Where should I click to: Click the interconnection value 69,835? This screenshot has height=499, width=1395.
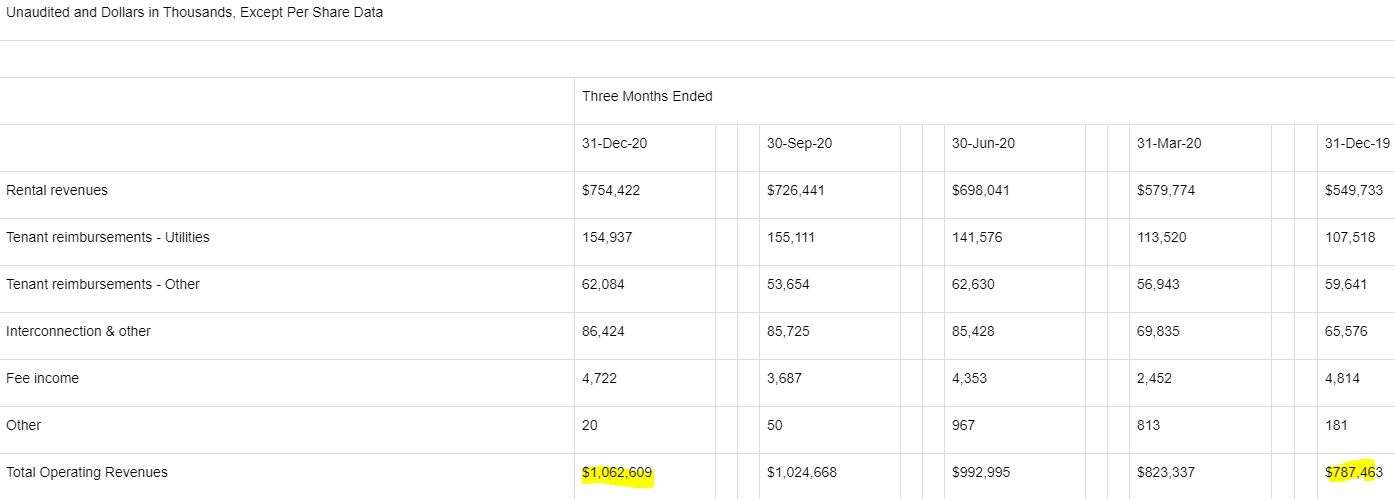(x=1158, y=331)
